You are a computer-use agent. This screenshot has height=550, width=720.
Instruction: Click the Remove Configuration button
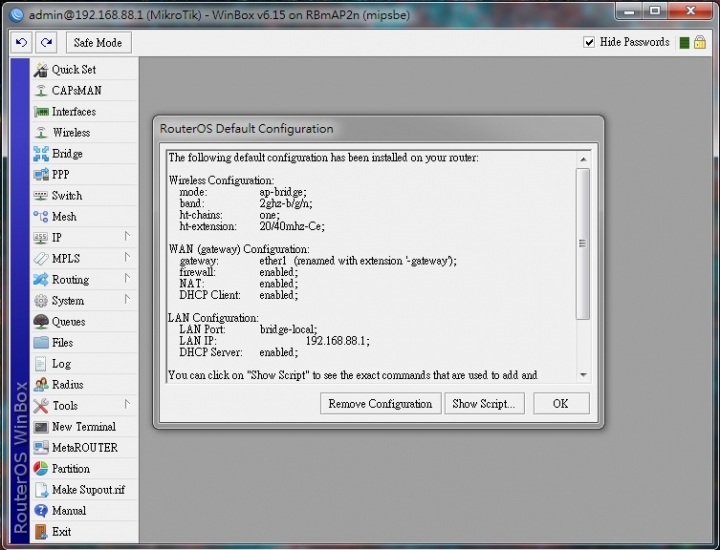point(381,404)
